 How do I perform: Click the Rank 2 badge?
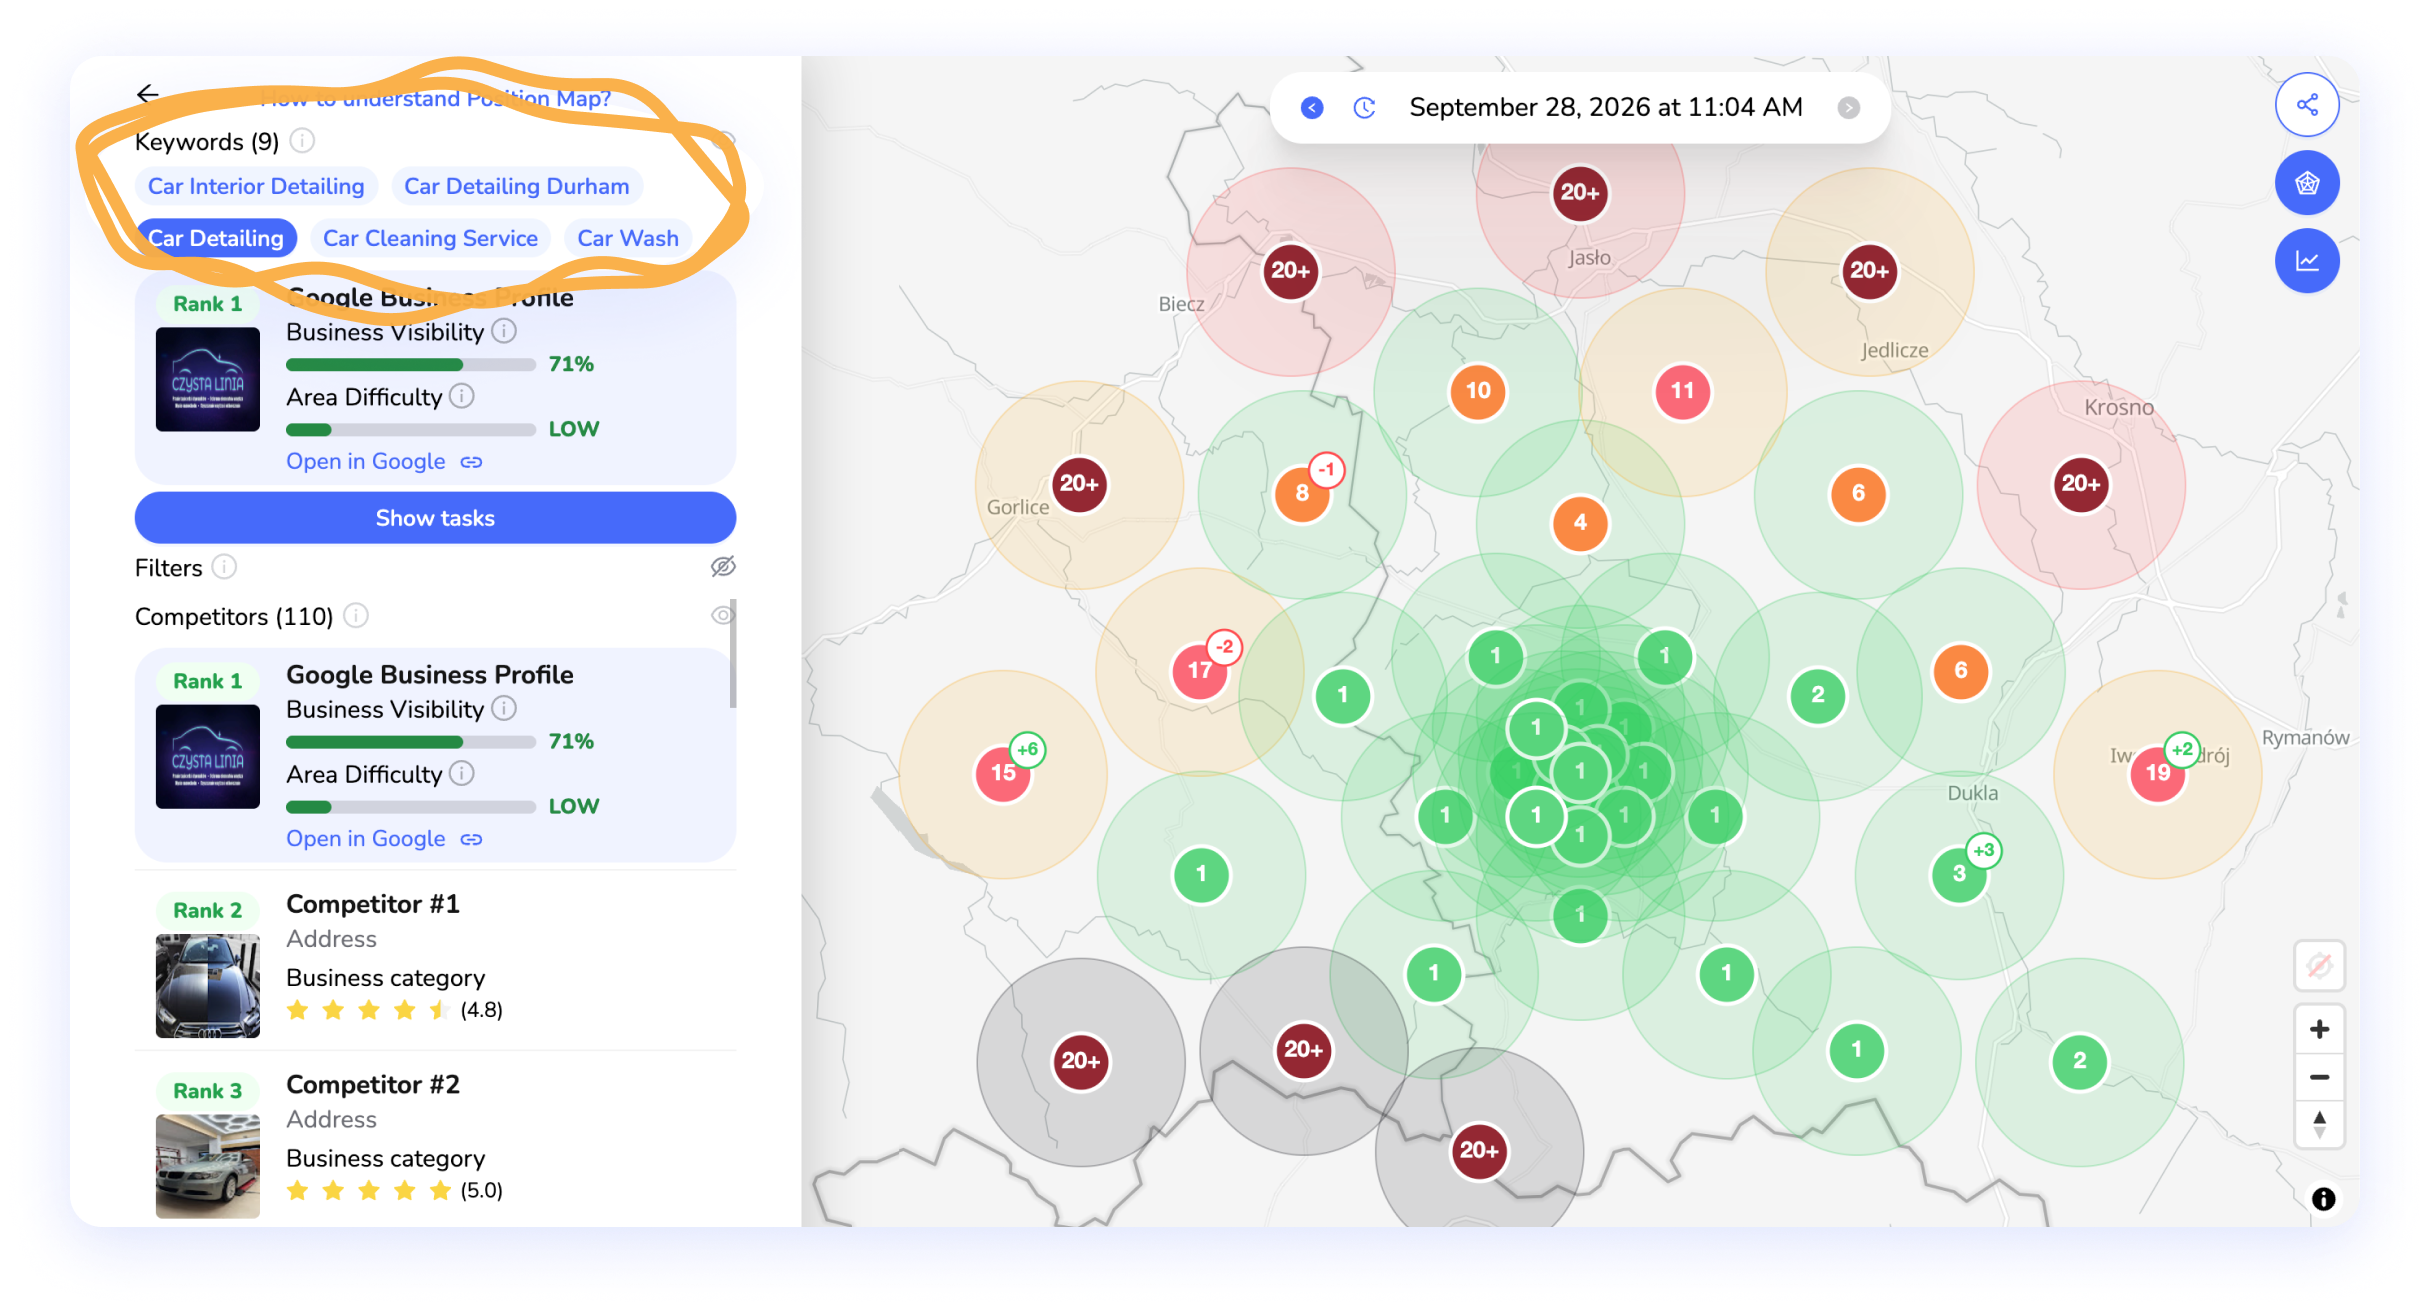coord(208,910)
